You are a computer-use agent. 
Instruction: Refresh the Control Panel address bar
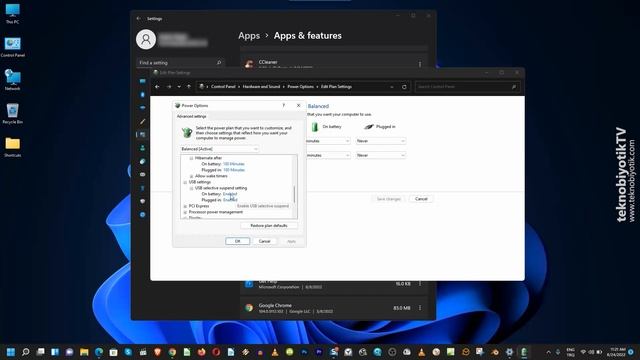404,87
